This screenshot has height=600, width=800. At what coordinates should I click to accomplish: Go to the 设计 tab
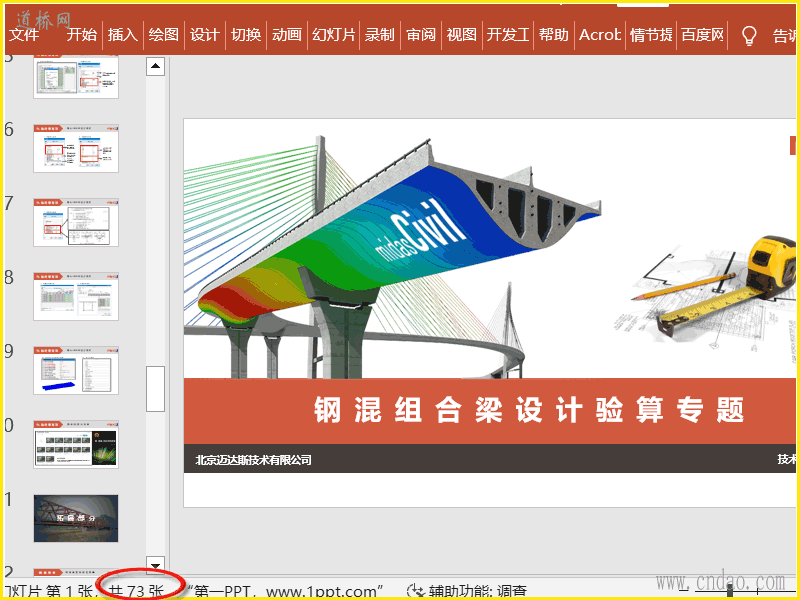[205, 35]
